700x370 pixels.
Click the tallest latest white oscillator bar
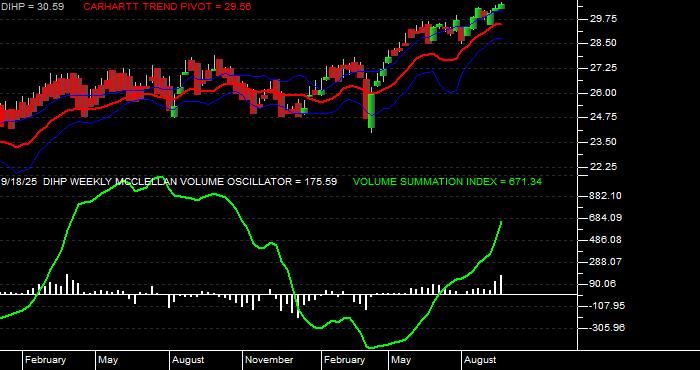point(501,285)
